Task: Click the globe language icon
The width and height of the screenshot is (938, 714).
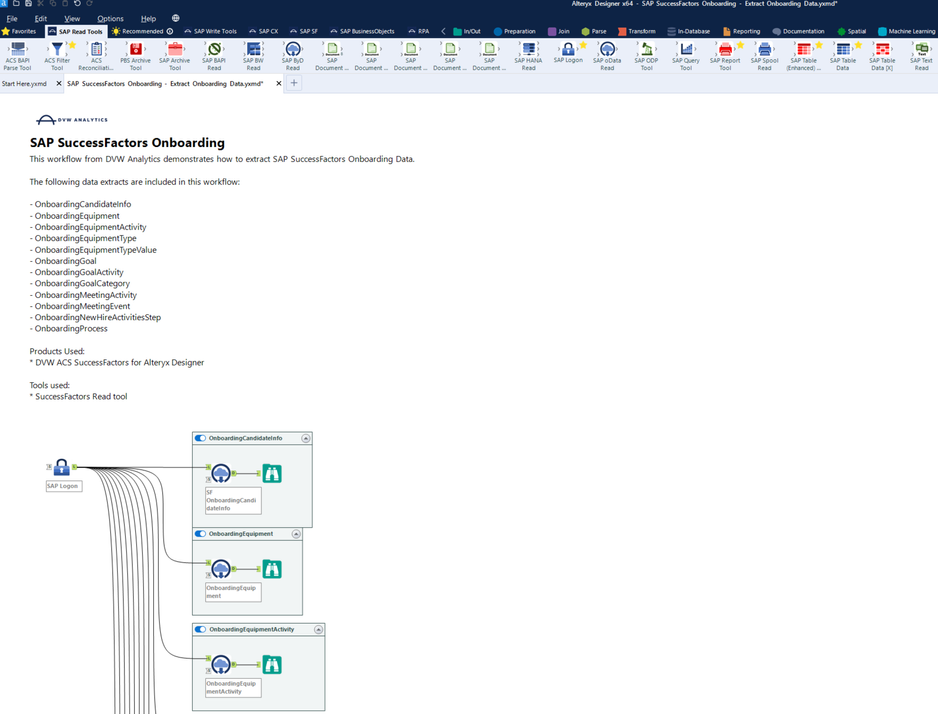Action: coord(175,19)
